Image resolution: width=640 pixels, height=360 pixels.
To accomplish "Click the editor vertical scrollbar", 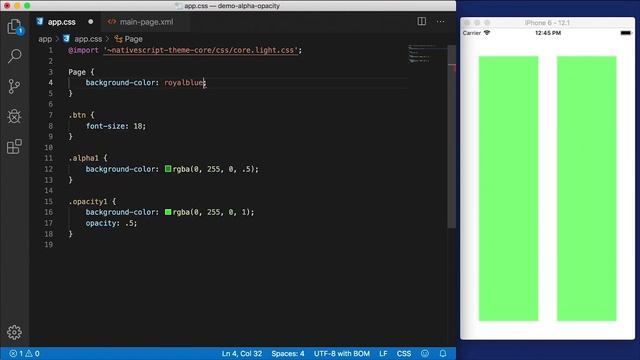I will pyautogui.click(x=451, y=137).
